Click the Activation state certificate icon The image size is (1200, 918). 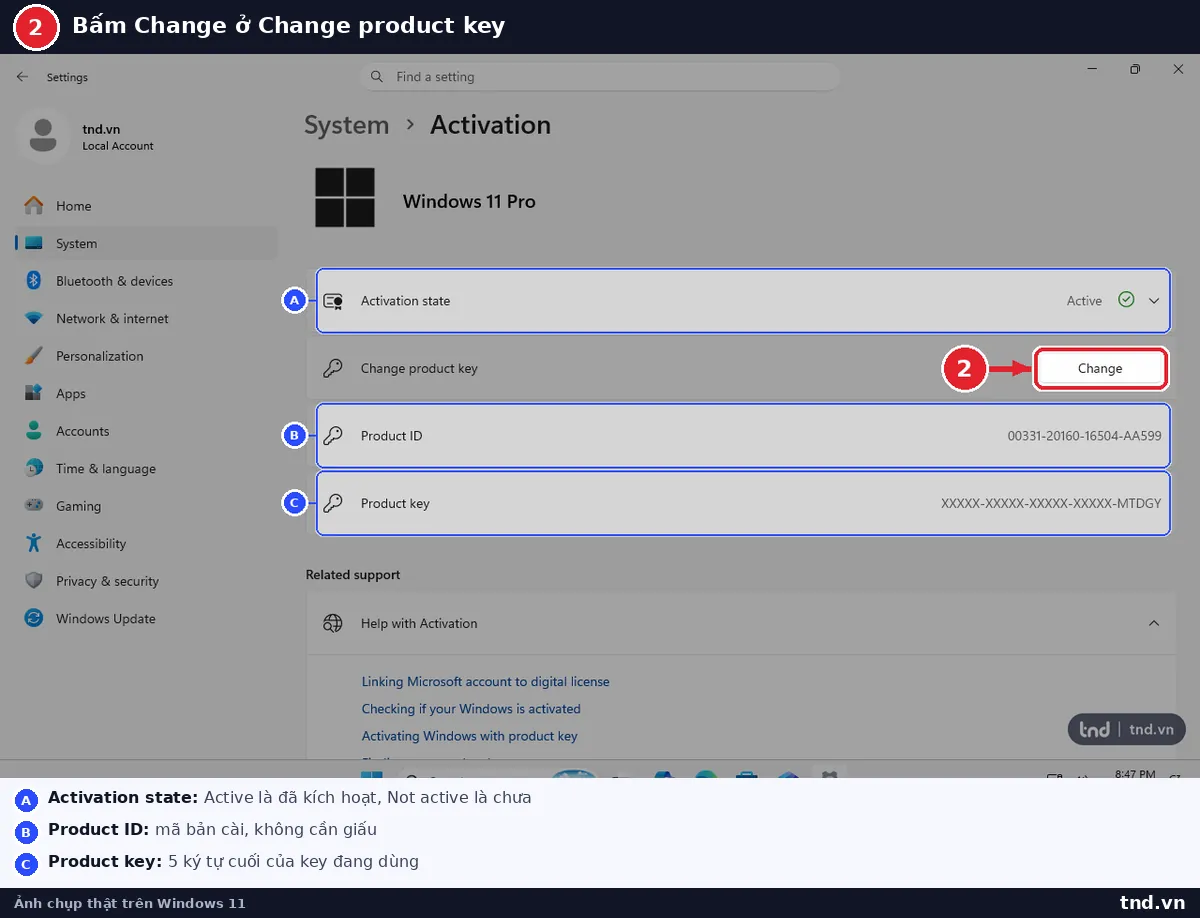click(333, 300)
